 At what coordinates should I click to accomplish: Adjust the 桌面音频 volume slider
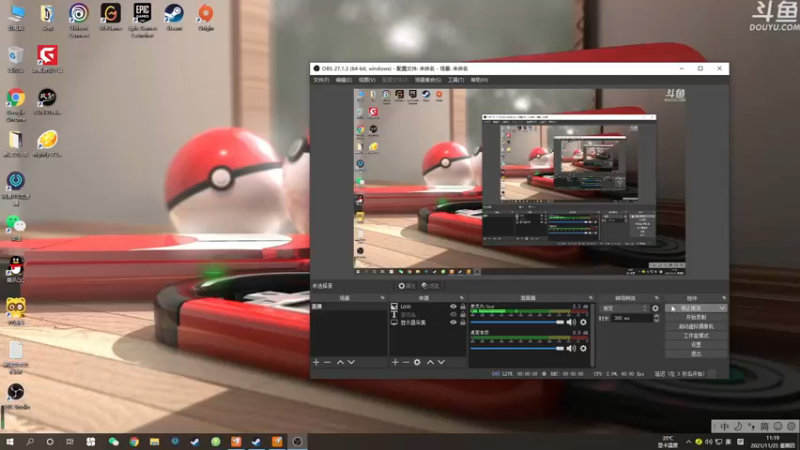coord(517,348)
